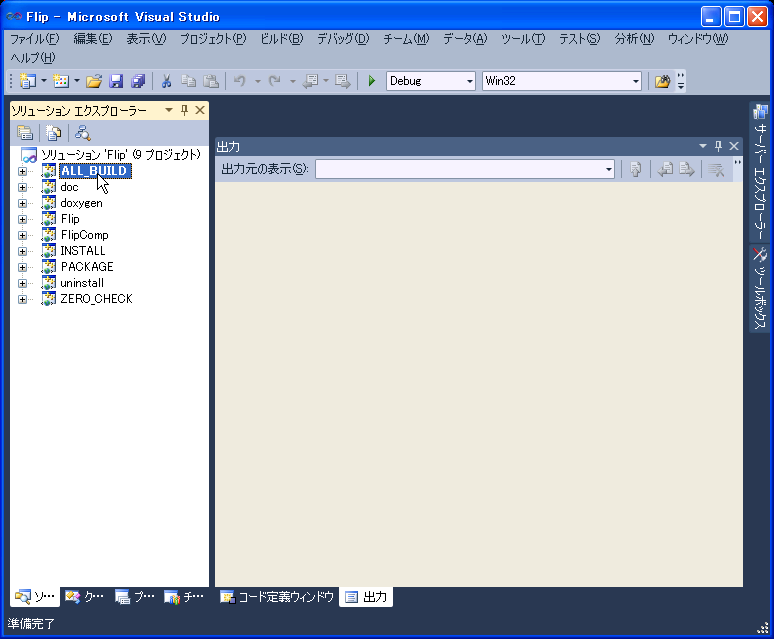Click the Properties icon in Solution Explorer

25,133
